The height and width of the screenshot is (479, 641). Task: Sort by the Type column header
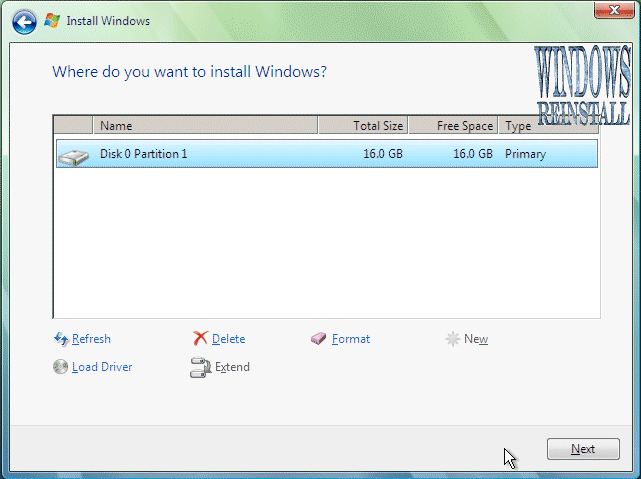548,126
